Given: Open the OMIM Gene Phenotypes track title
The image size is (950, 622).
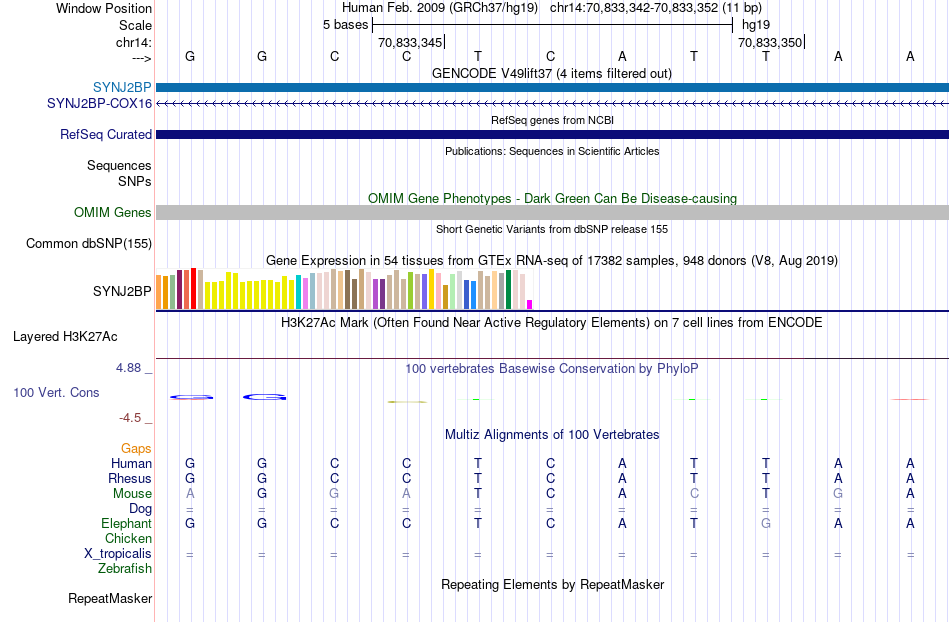Looking at the screenshot, I should [x=552, y=199].
